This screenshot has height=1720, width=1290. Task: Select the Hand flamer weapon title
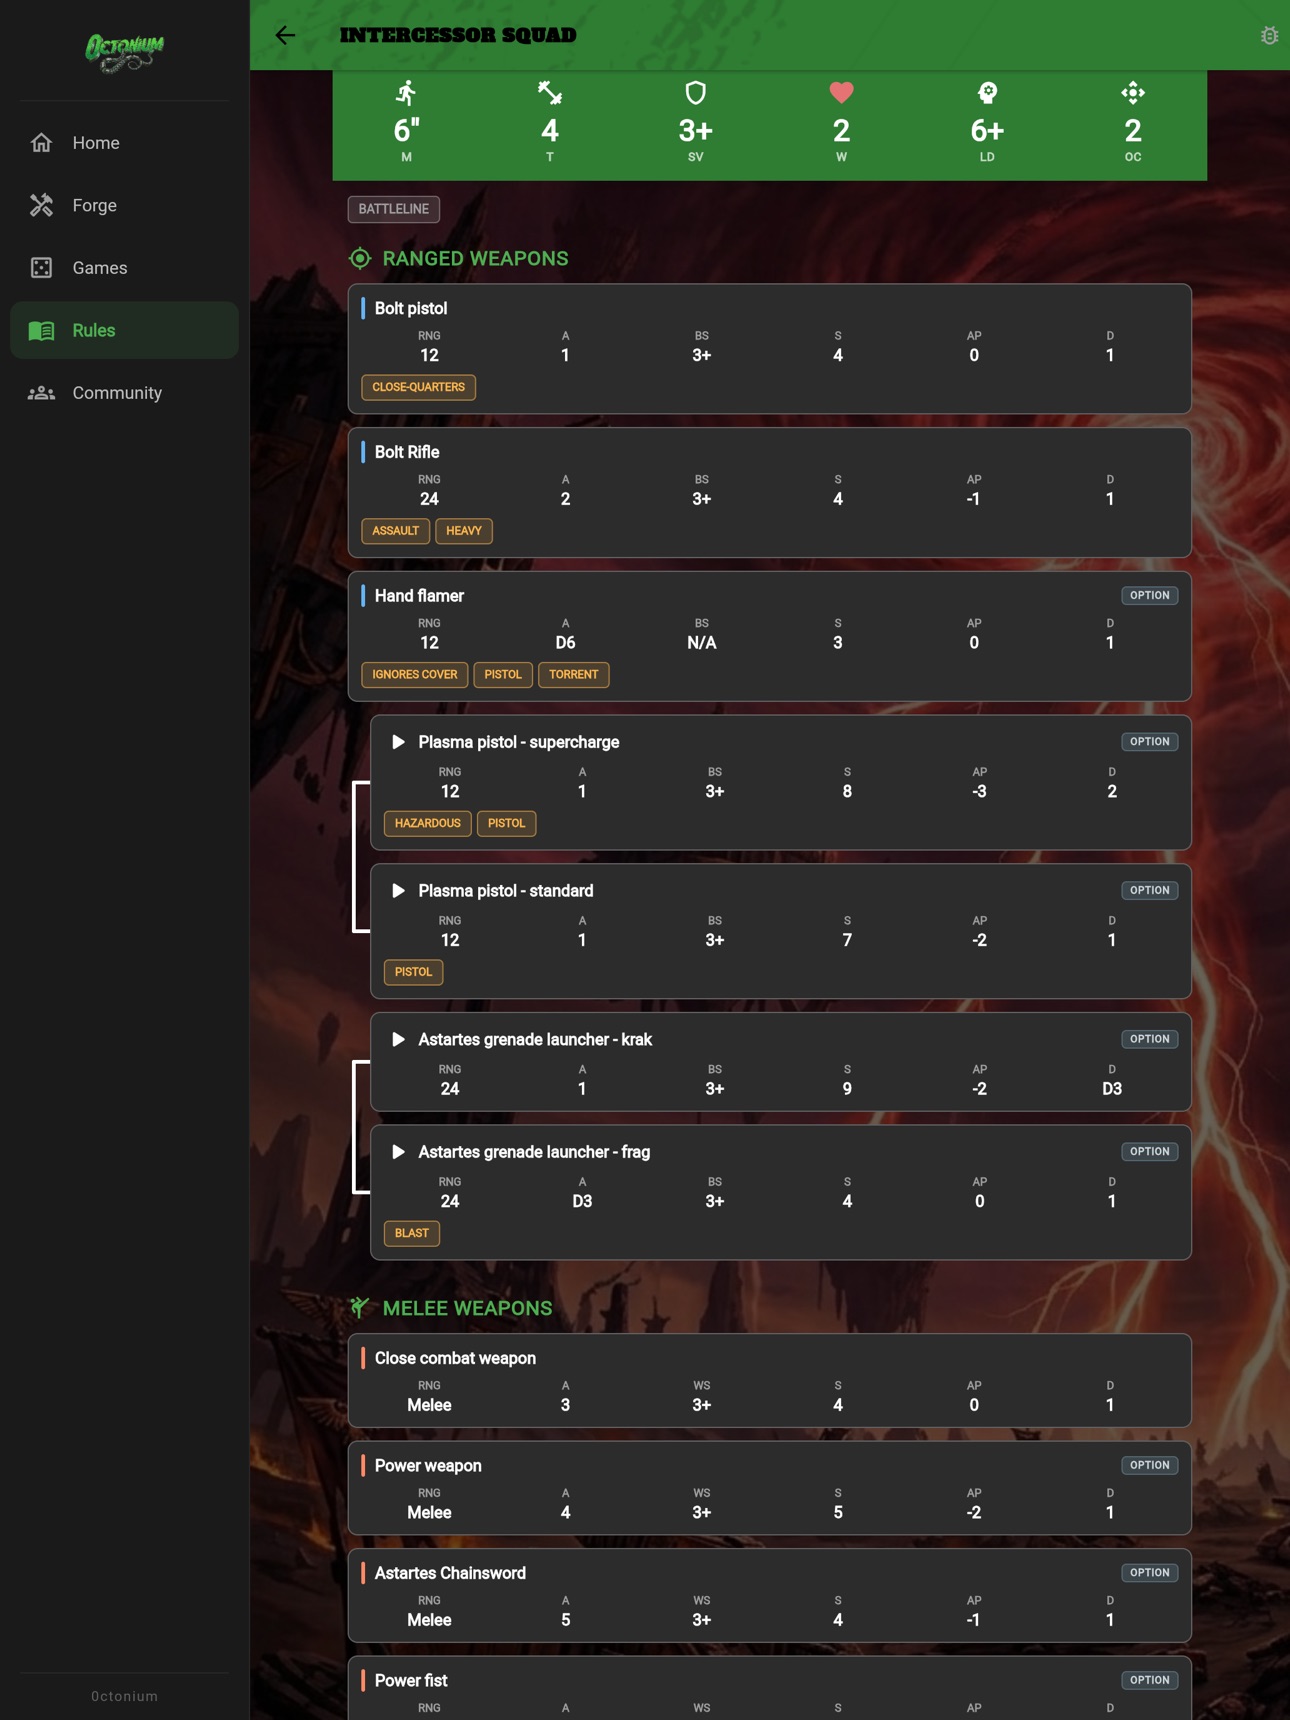pos(419,596)
